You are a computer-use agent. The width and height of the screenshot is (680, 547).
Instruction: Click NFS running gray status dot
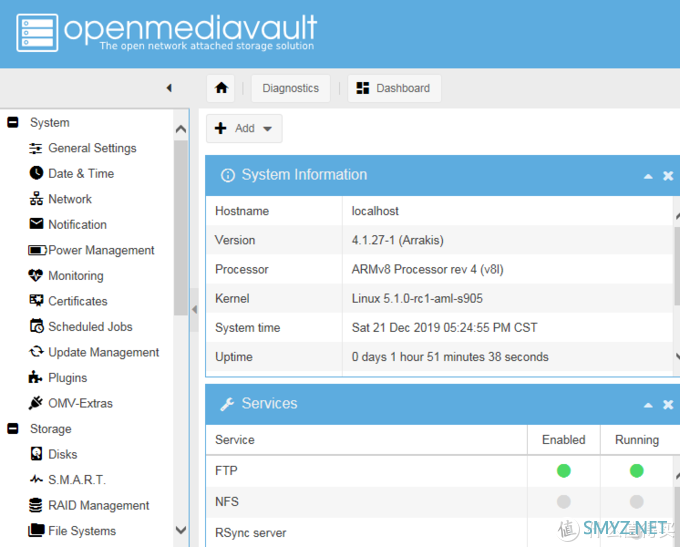pyautogui.click(x=637, y=502)
